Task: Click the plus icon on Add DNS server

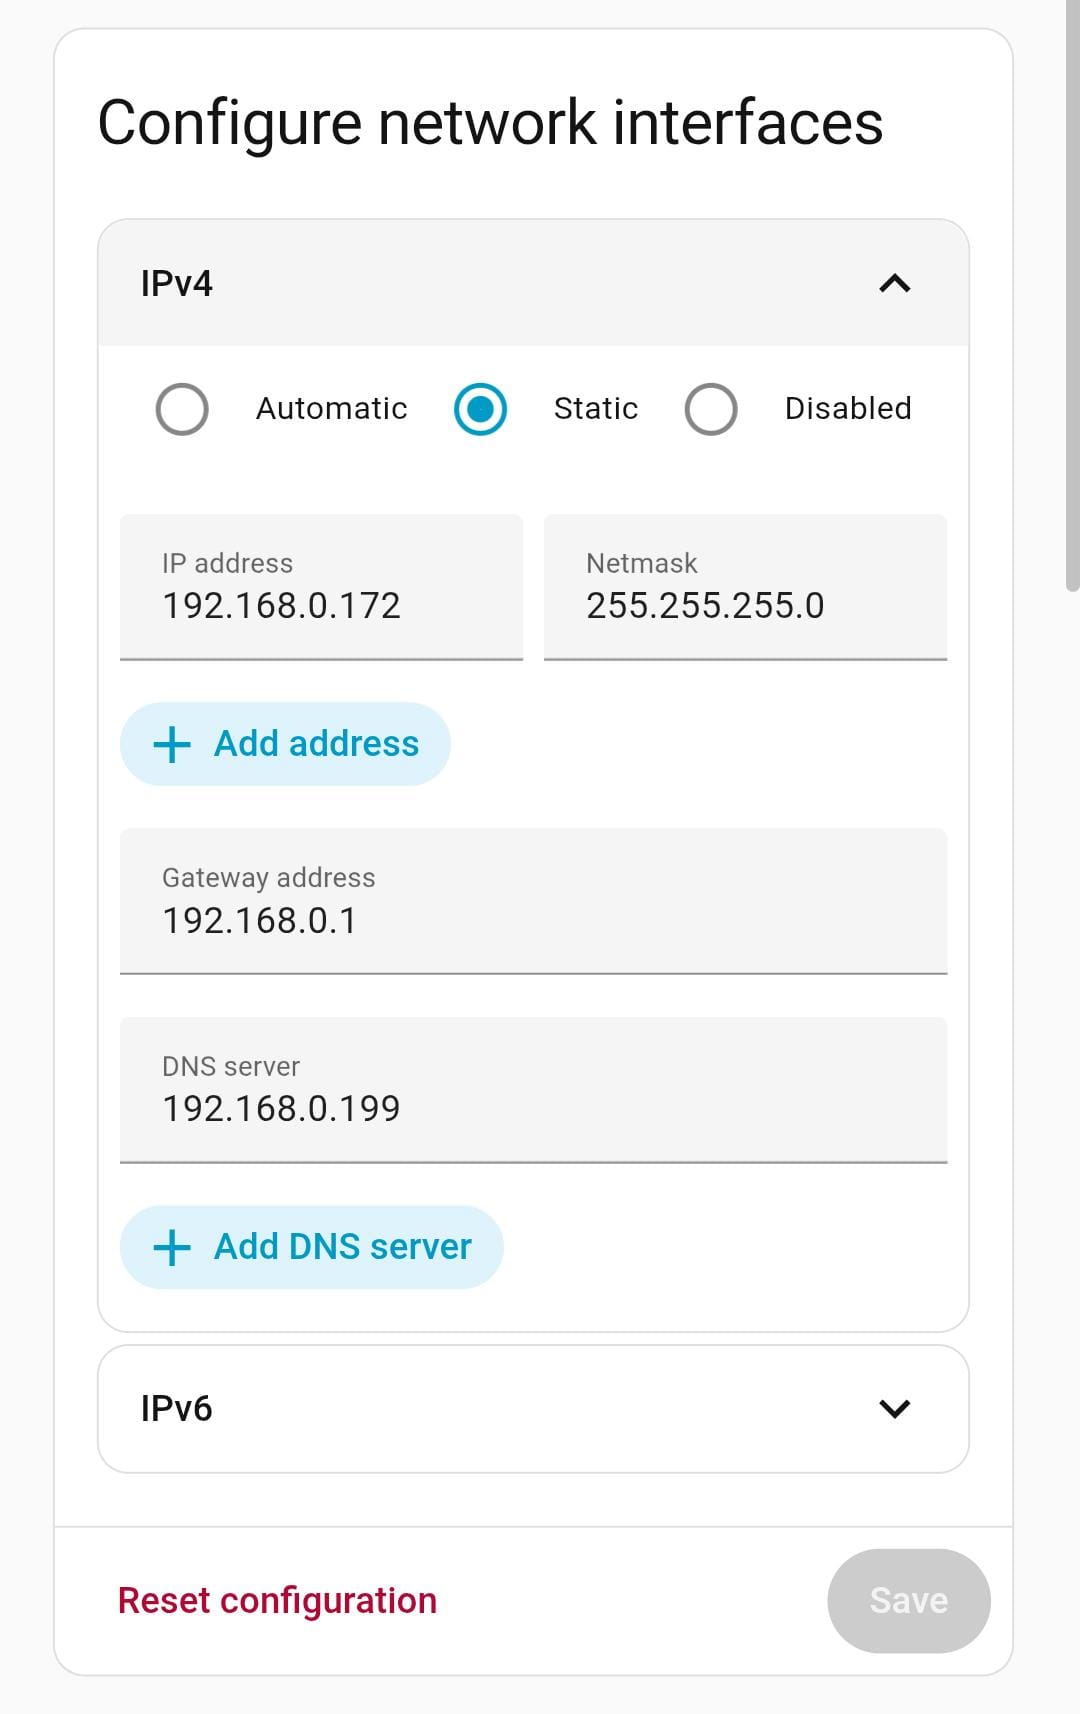Action: click(x=172, y=1246)
